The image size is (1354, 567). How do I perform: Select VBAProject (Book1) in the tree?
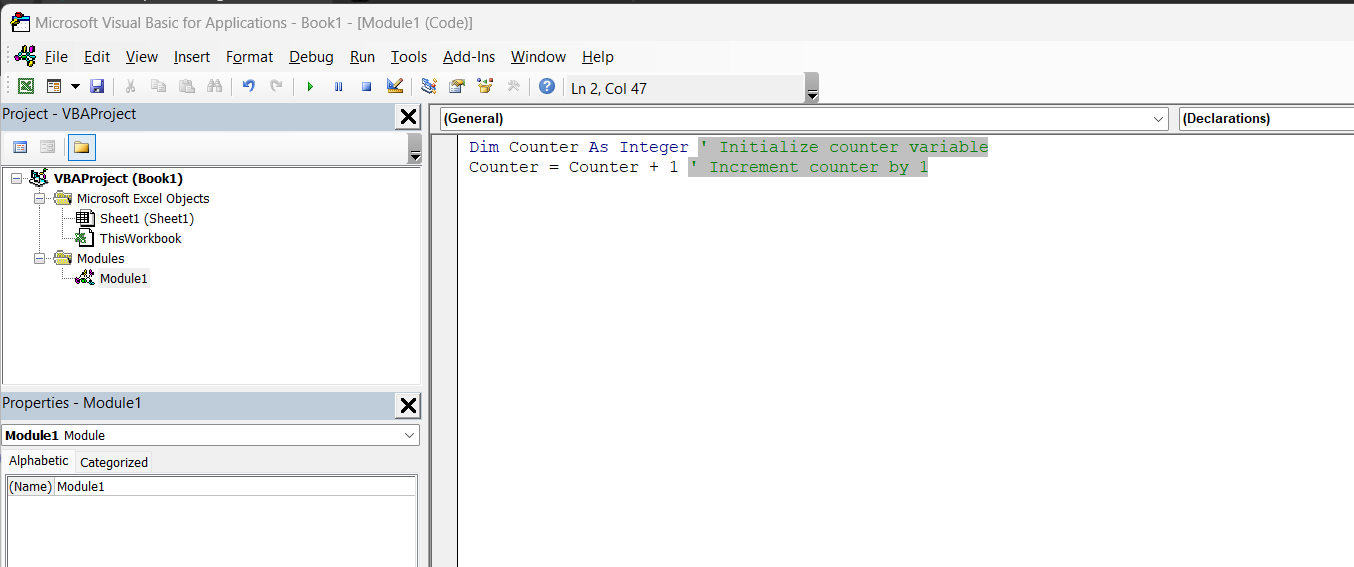[x=118, y=178]
